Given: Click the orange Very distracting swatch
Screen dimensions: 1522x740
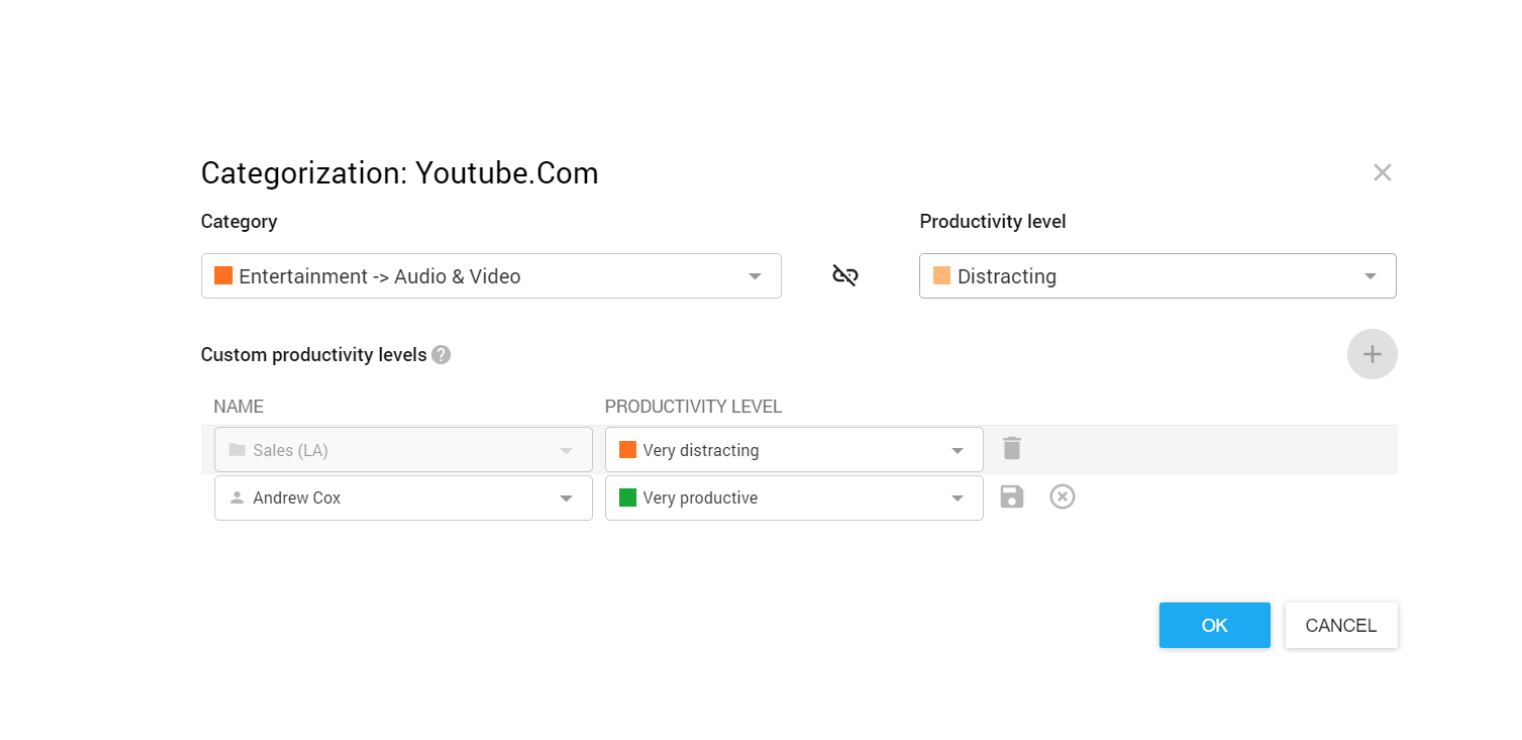Looking at the screenshot, I should [x=628, y=449].
